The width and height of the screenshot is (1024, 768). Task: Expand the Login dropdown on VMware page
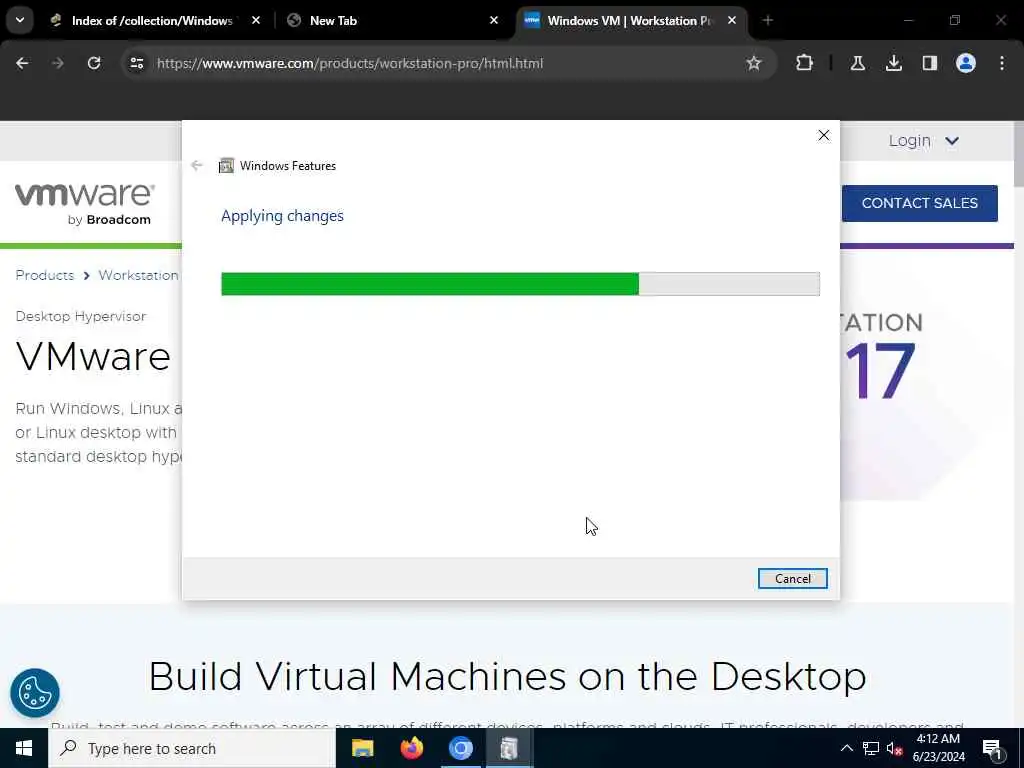pyautogui.click(x=923, y=141)
